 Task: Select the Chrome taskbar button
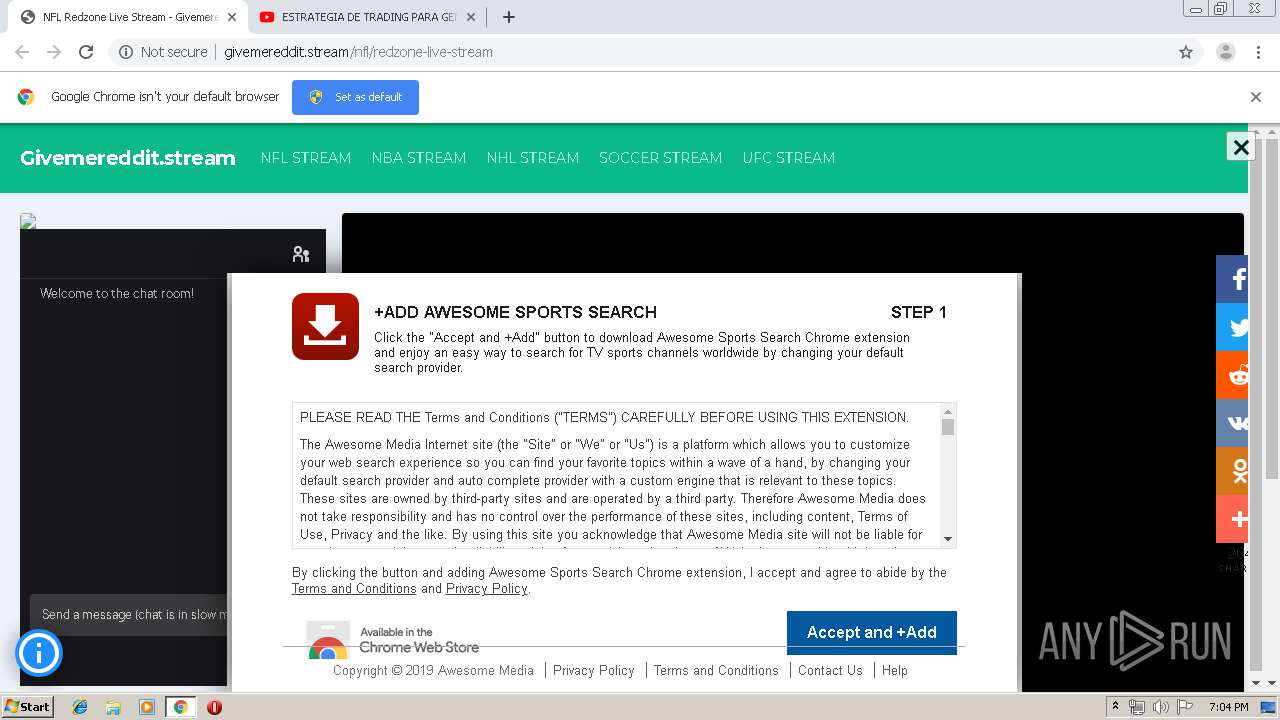tap(180, 707)
